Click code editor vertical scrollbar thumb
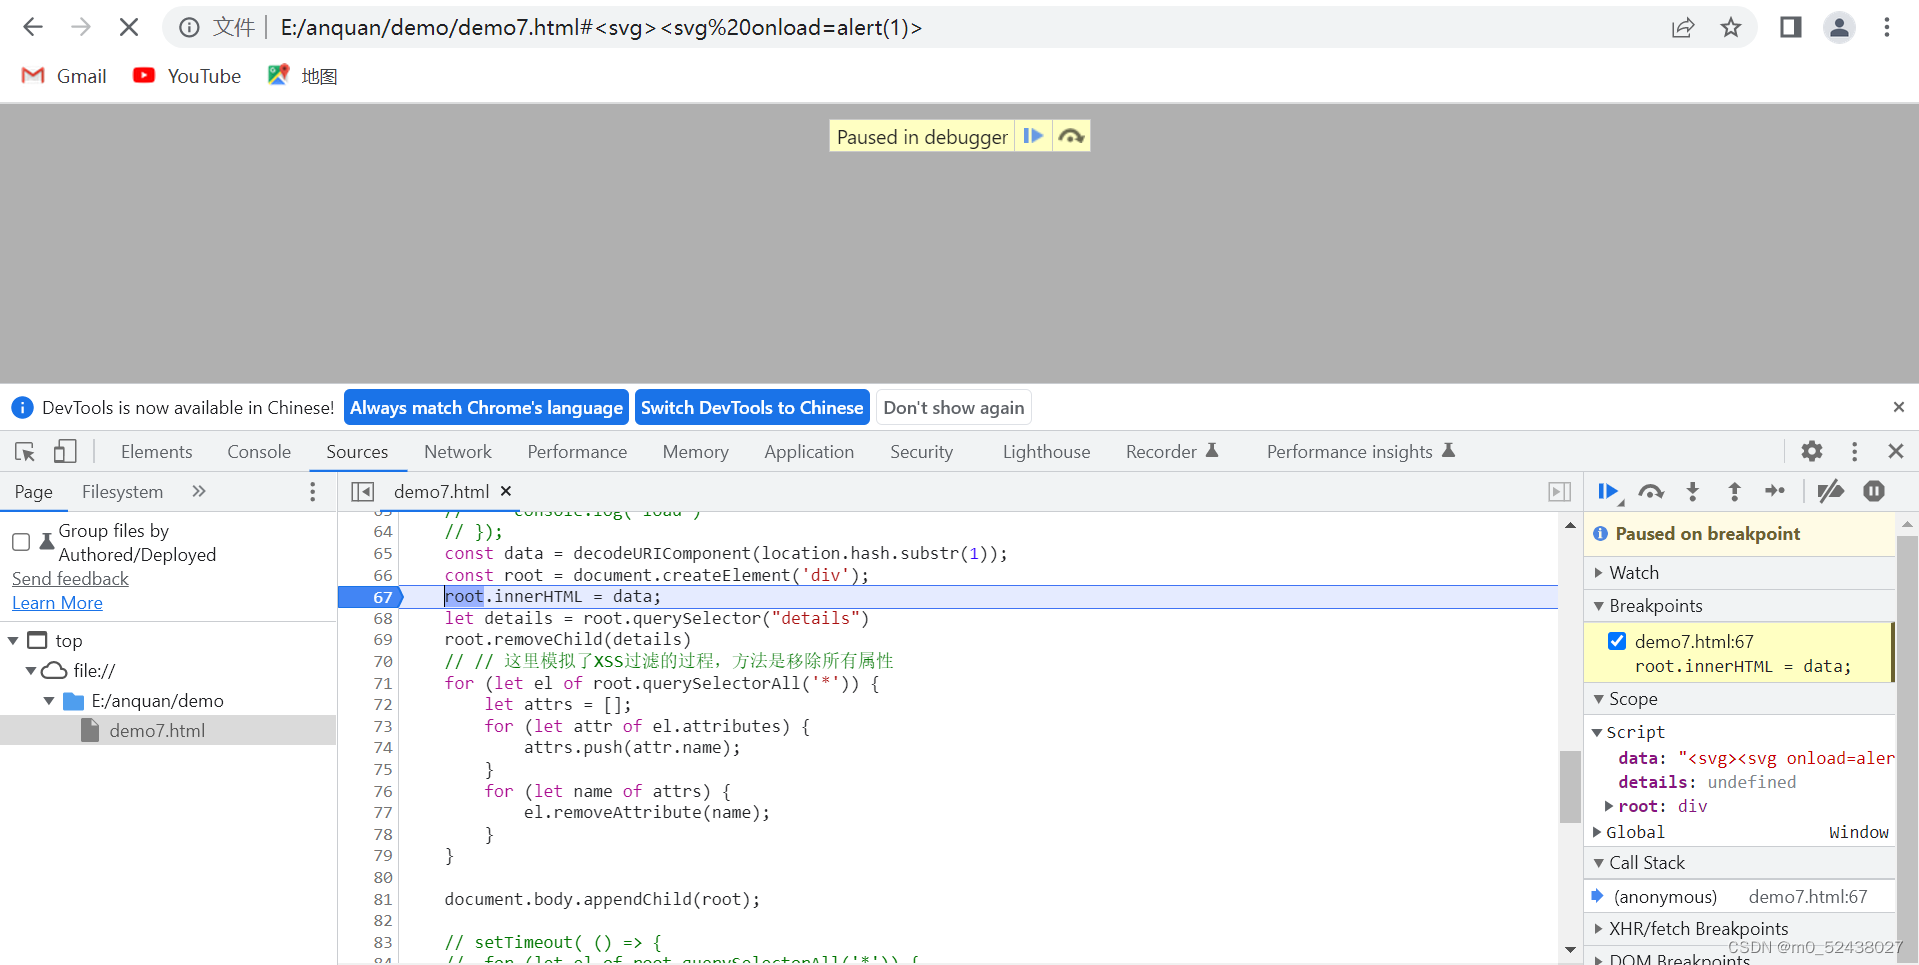The height and width of the screenshot is (965, 1919). 1570,787
